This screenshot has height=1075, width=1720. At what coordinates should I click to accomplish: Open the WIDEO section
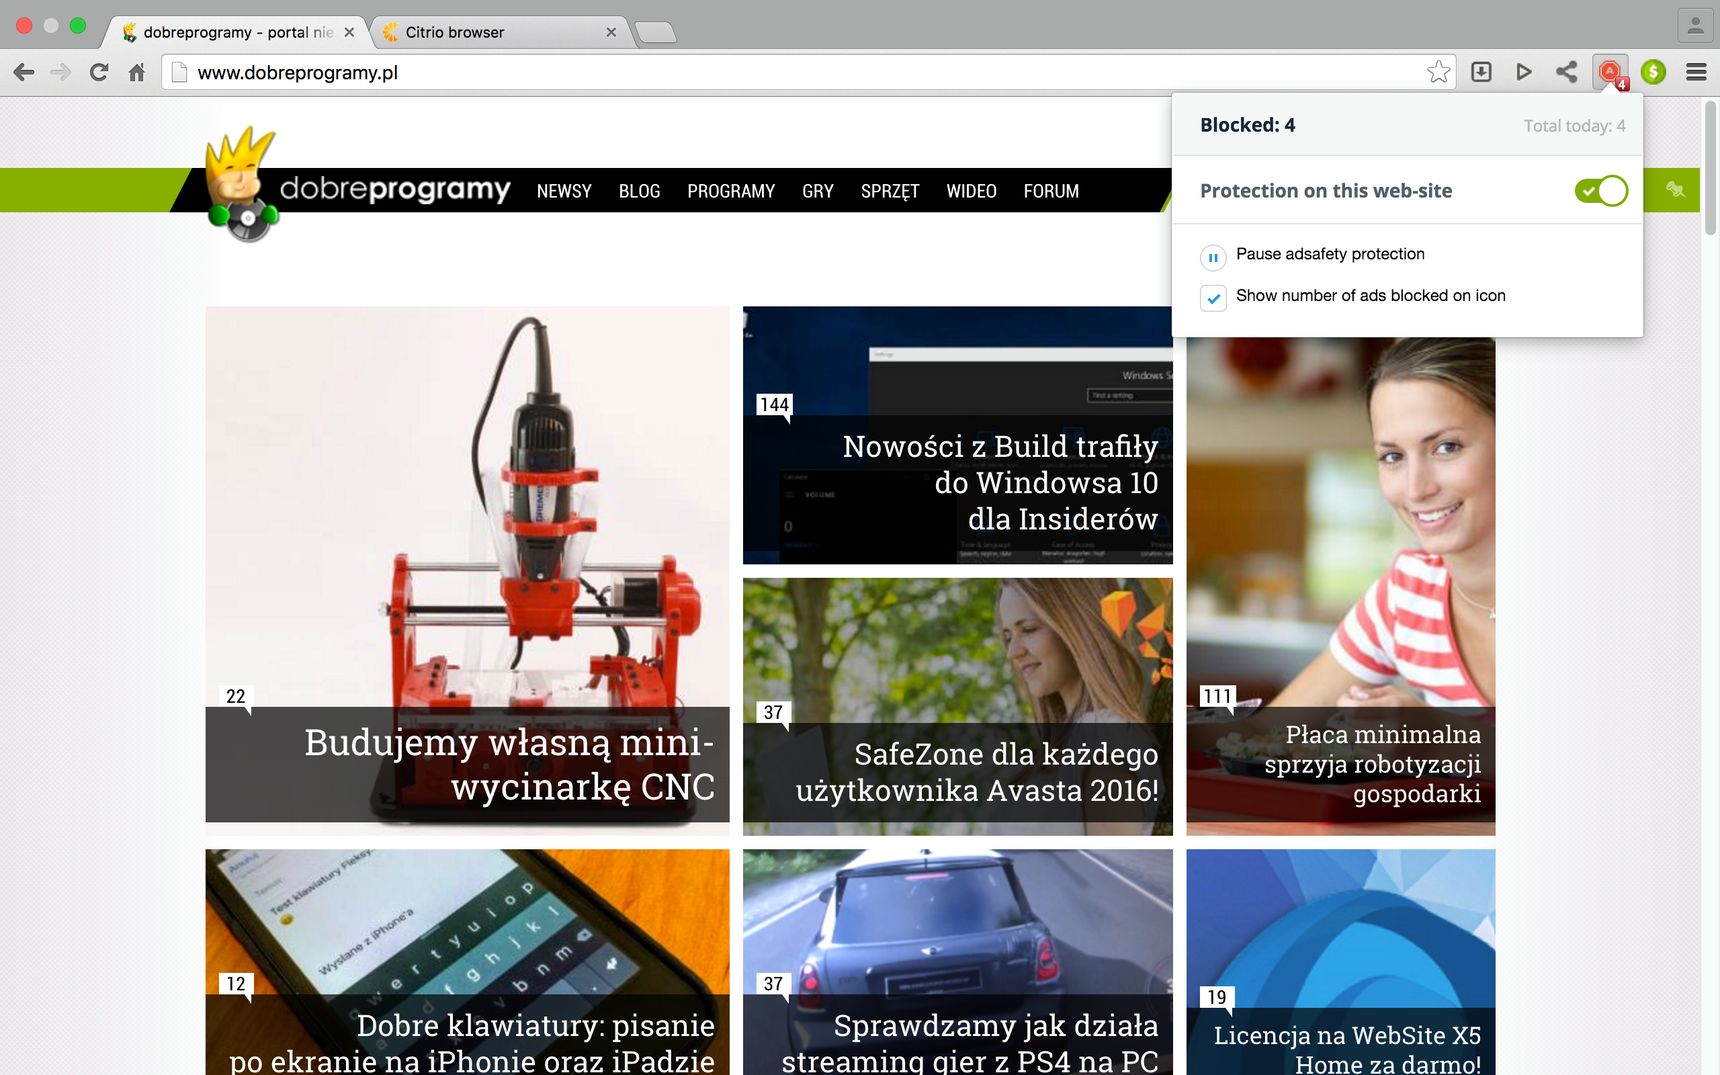pyautogui.click(x=971, y=191)
